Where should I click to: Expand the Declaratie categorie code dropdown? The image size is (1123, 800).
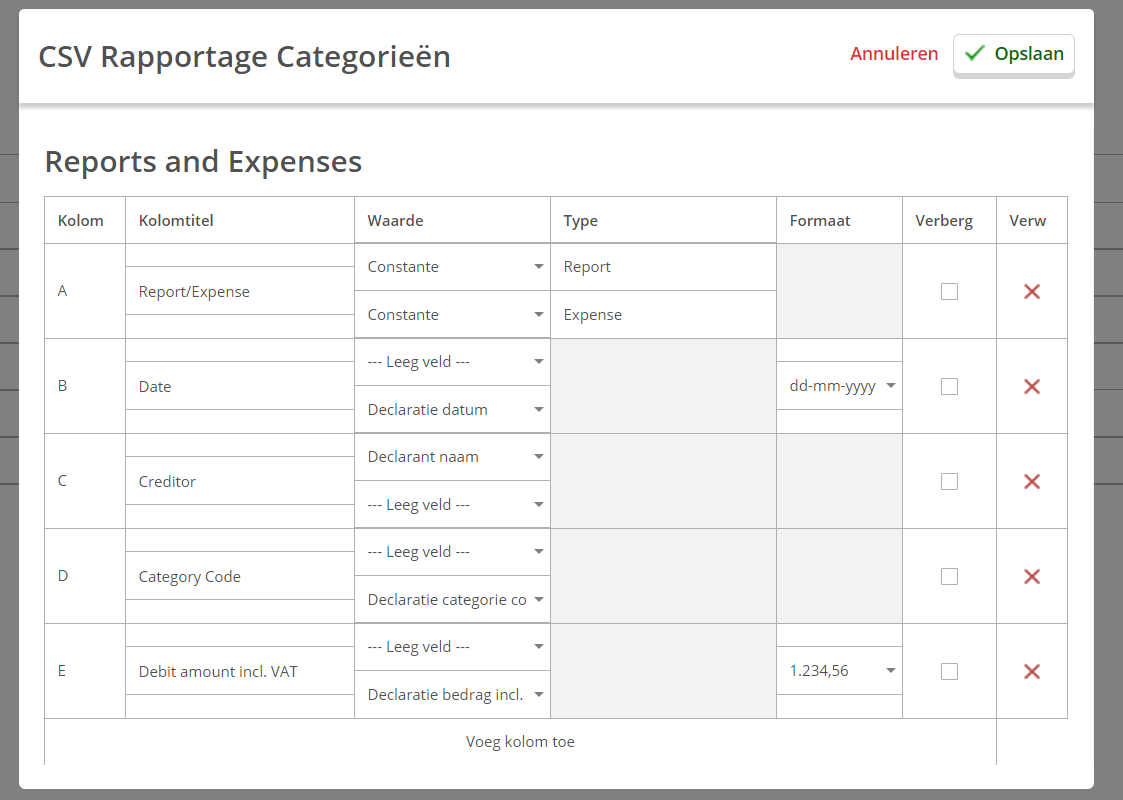tap(452, 600)
